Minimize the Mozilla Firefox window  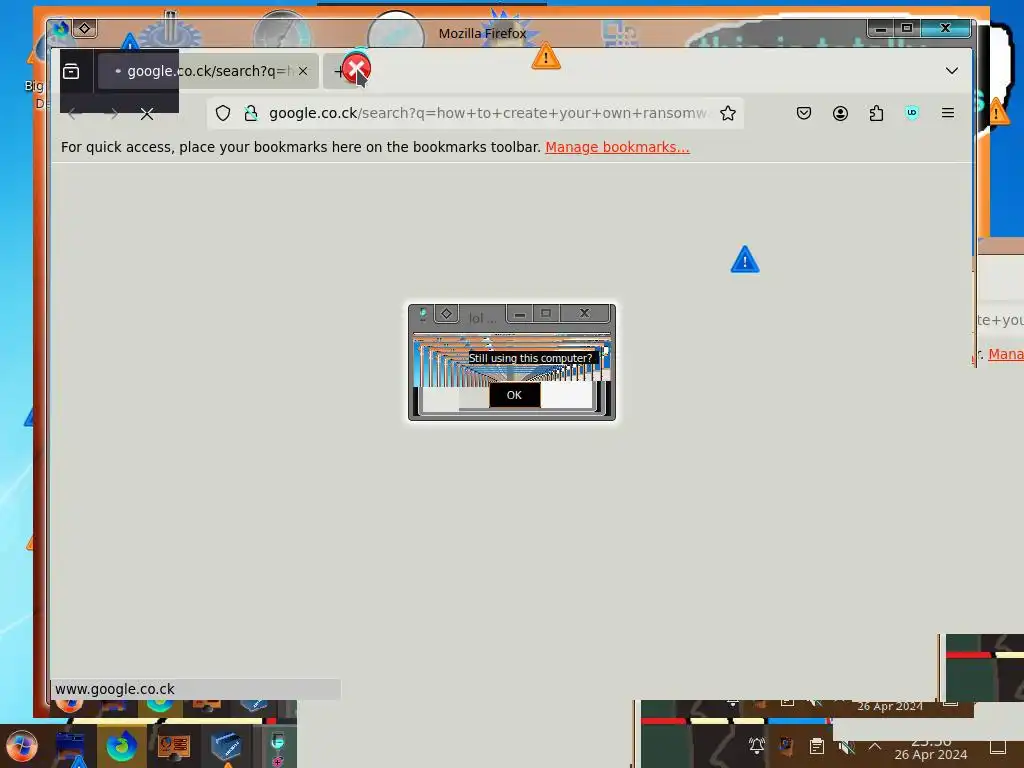coord(881,28)
